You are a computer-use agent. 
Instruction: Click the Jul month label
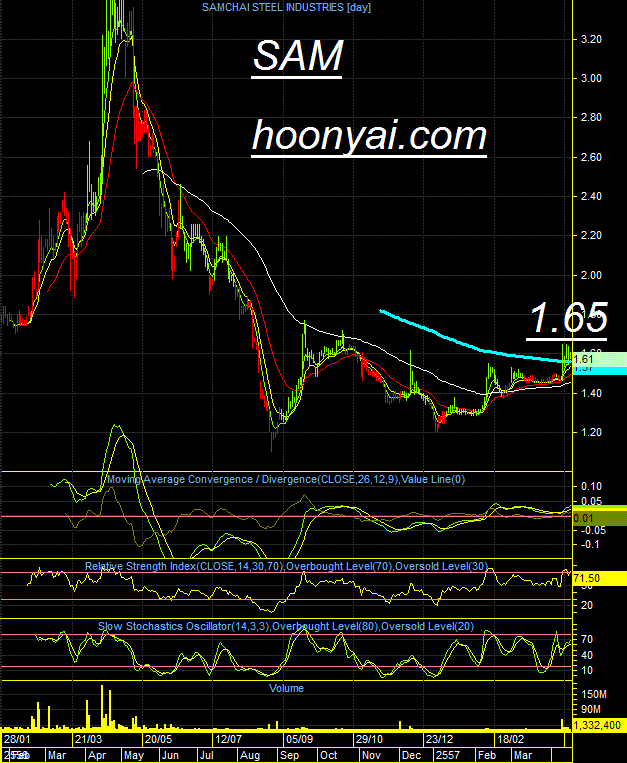tap(207, 756)
